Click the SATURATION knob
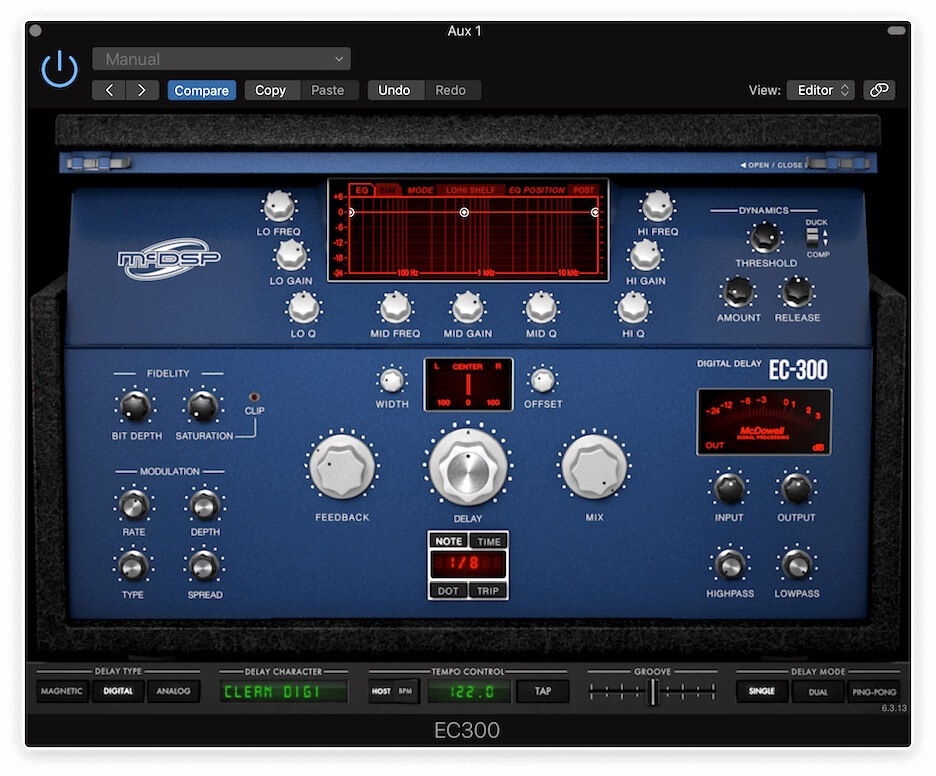The width and height of the screenshot is (936, 776). (x=203, y=407)
